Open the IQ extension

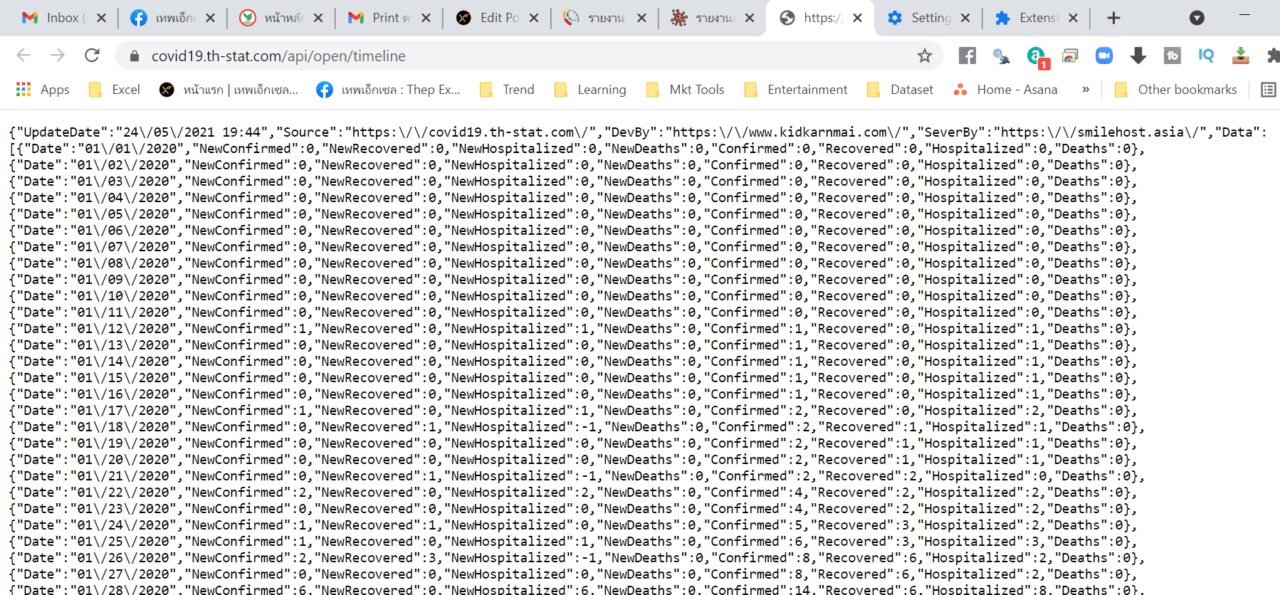[1205, 55]
